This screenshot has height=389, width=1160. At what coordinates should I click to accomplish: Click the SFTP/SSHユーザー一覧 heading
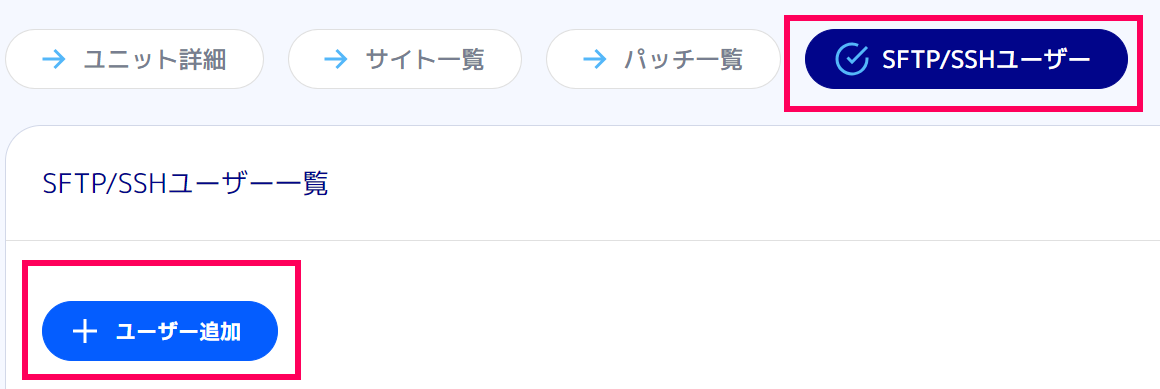coord(186,183)
